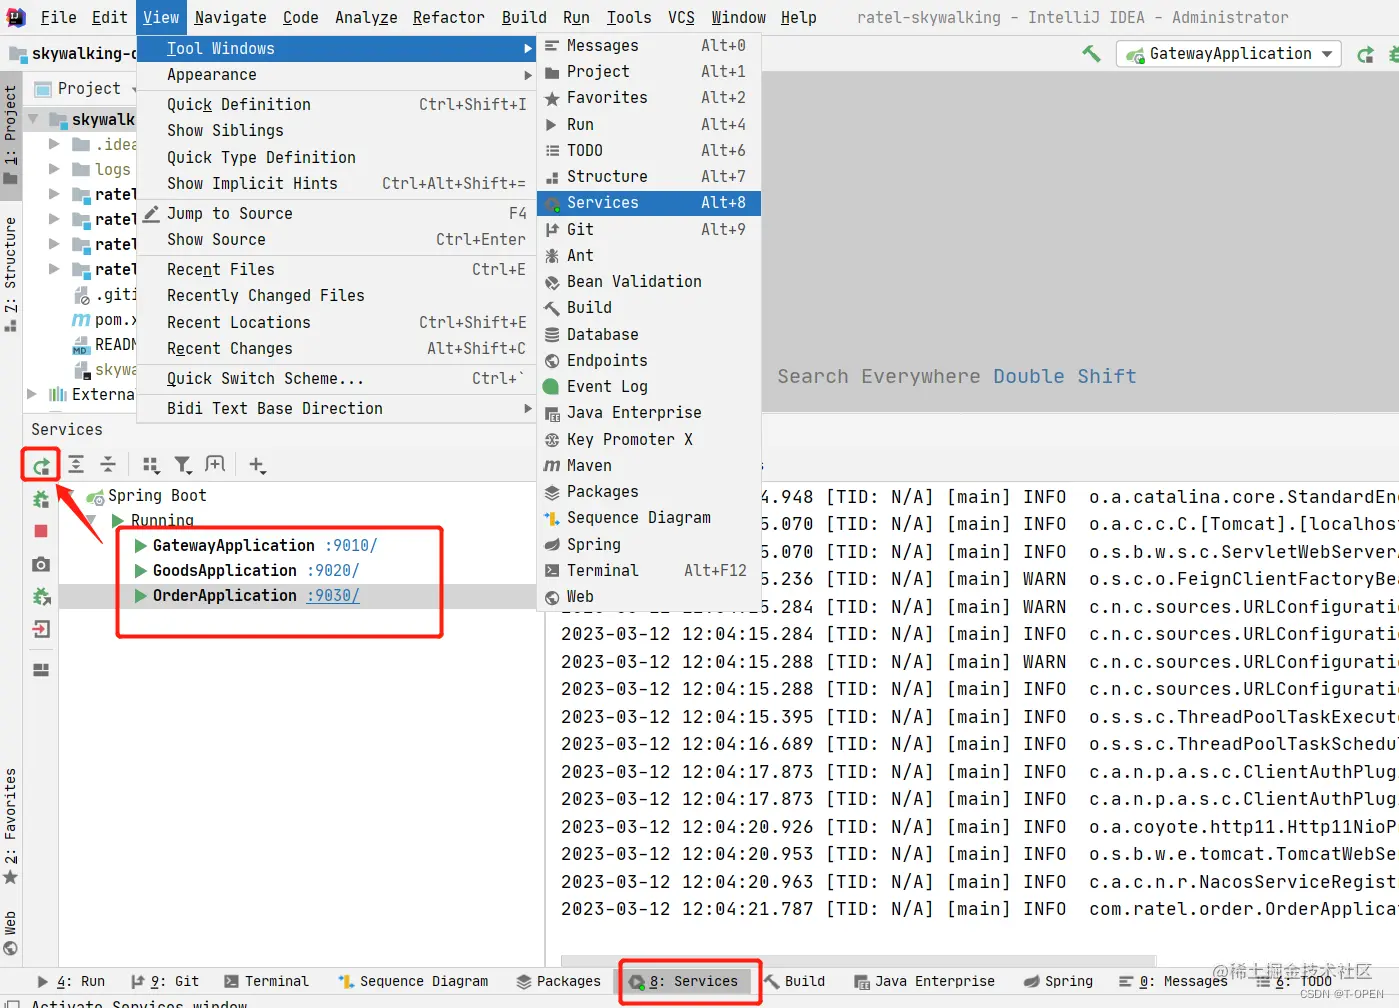
Task: Open the :9030/ link for OrderApplication
Action: [x=333, y=595]
